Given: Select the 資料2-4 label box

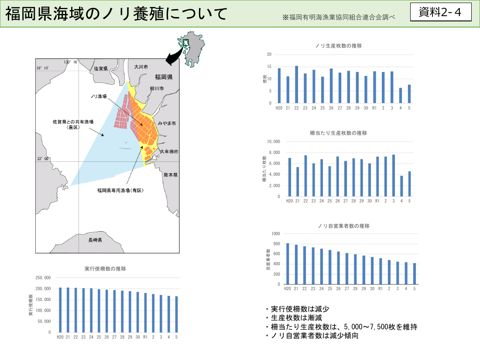Looking at the screenshot, I should pyautogui.click(x=441, y=12).
